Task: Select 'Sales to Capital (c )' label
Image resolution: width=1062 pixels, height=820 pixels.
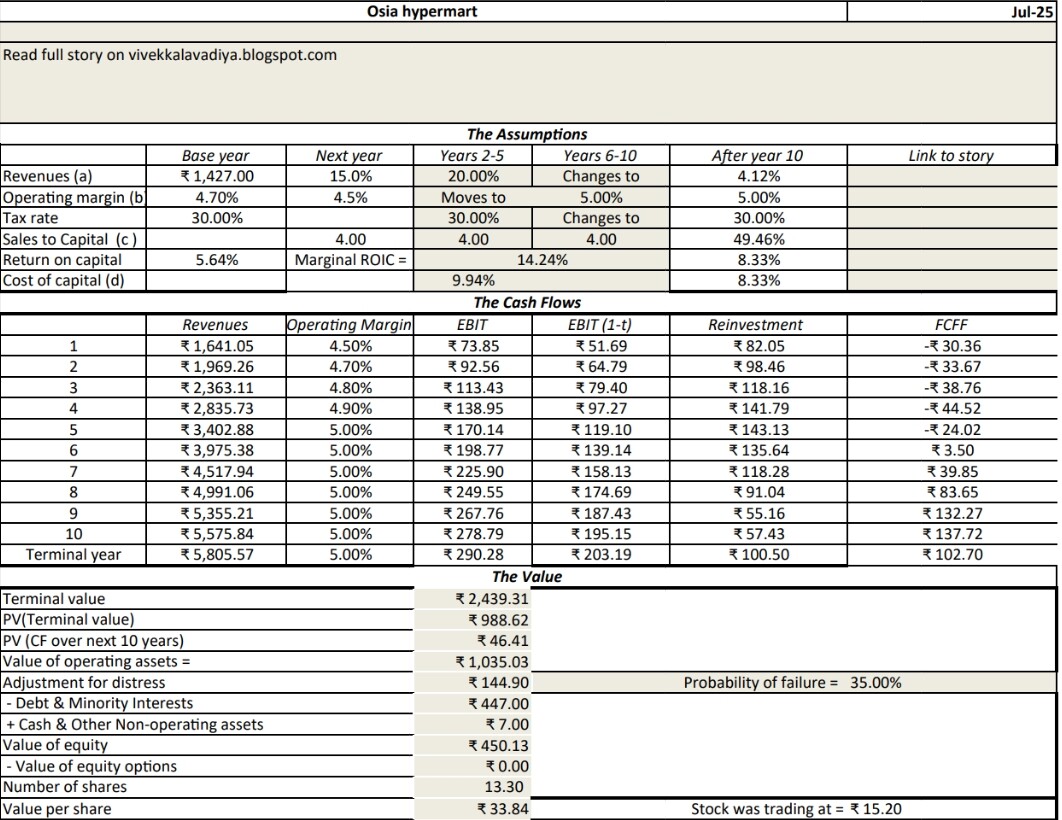Action: [x=70, y=239]
